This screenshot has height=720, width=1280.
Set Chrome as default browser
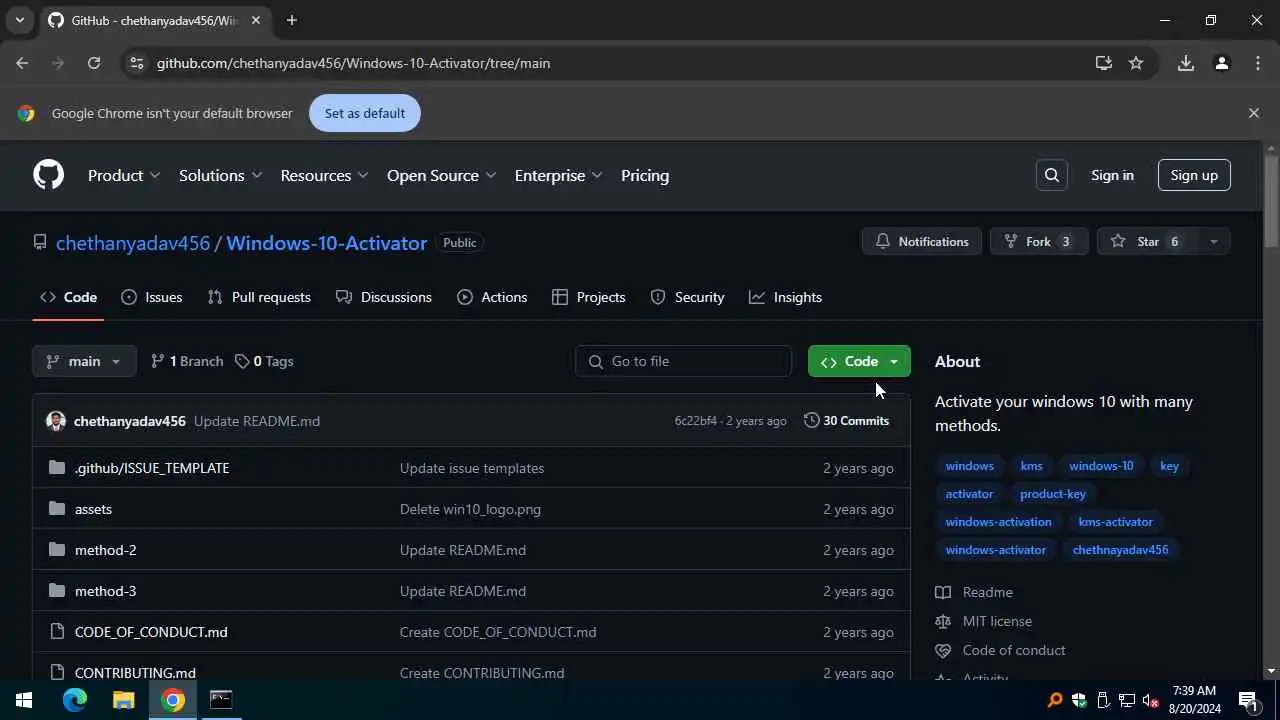(365, 113)
